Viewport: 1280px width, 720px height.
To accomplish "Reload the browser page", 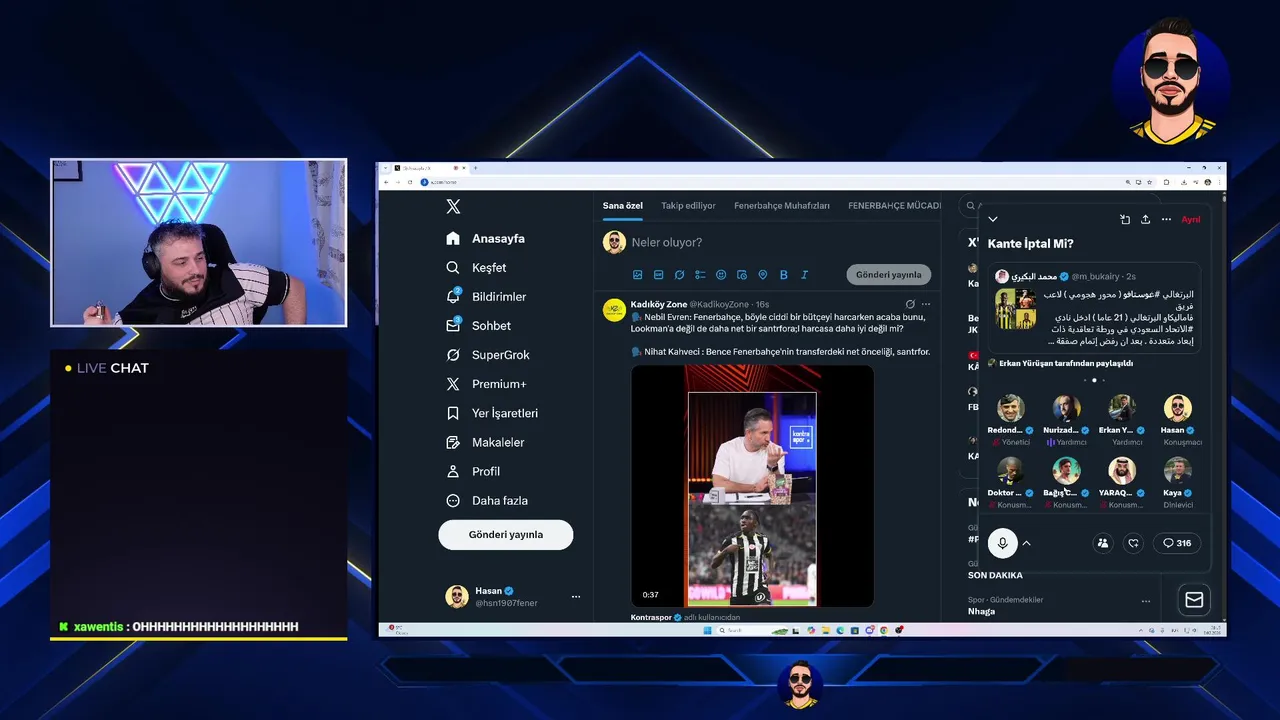I will (409, 182).
